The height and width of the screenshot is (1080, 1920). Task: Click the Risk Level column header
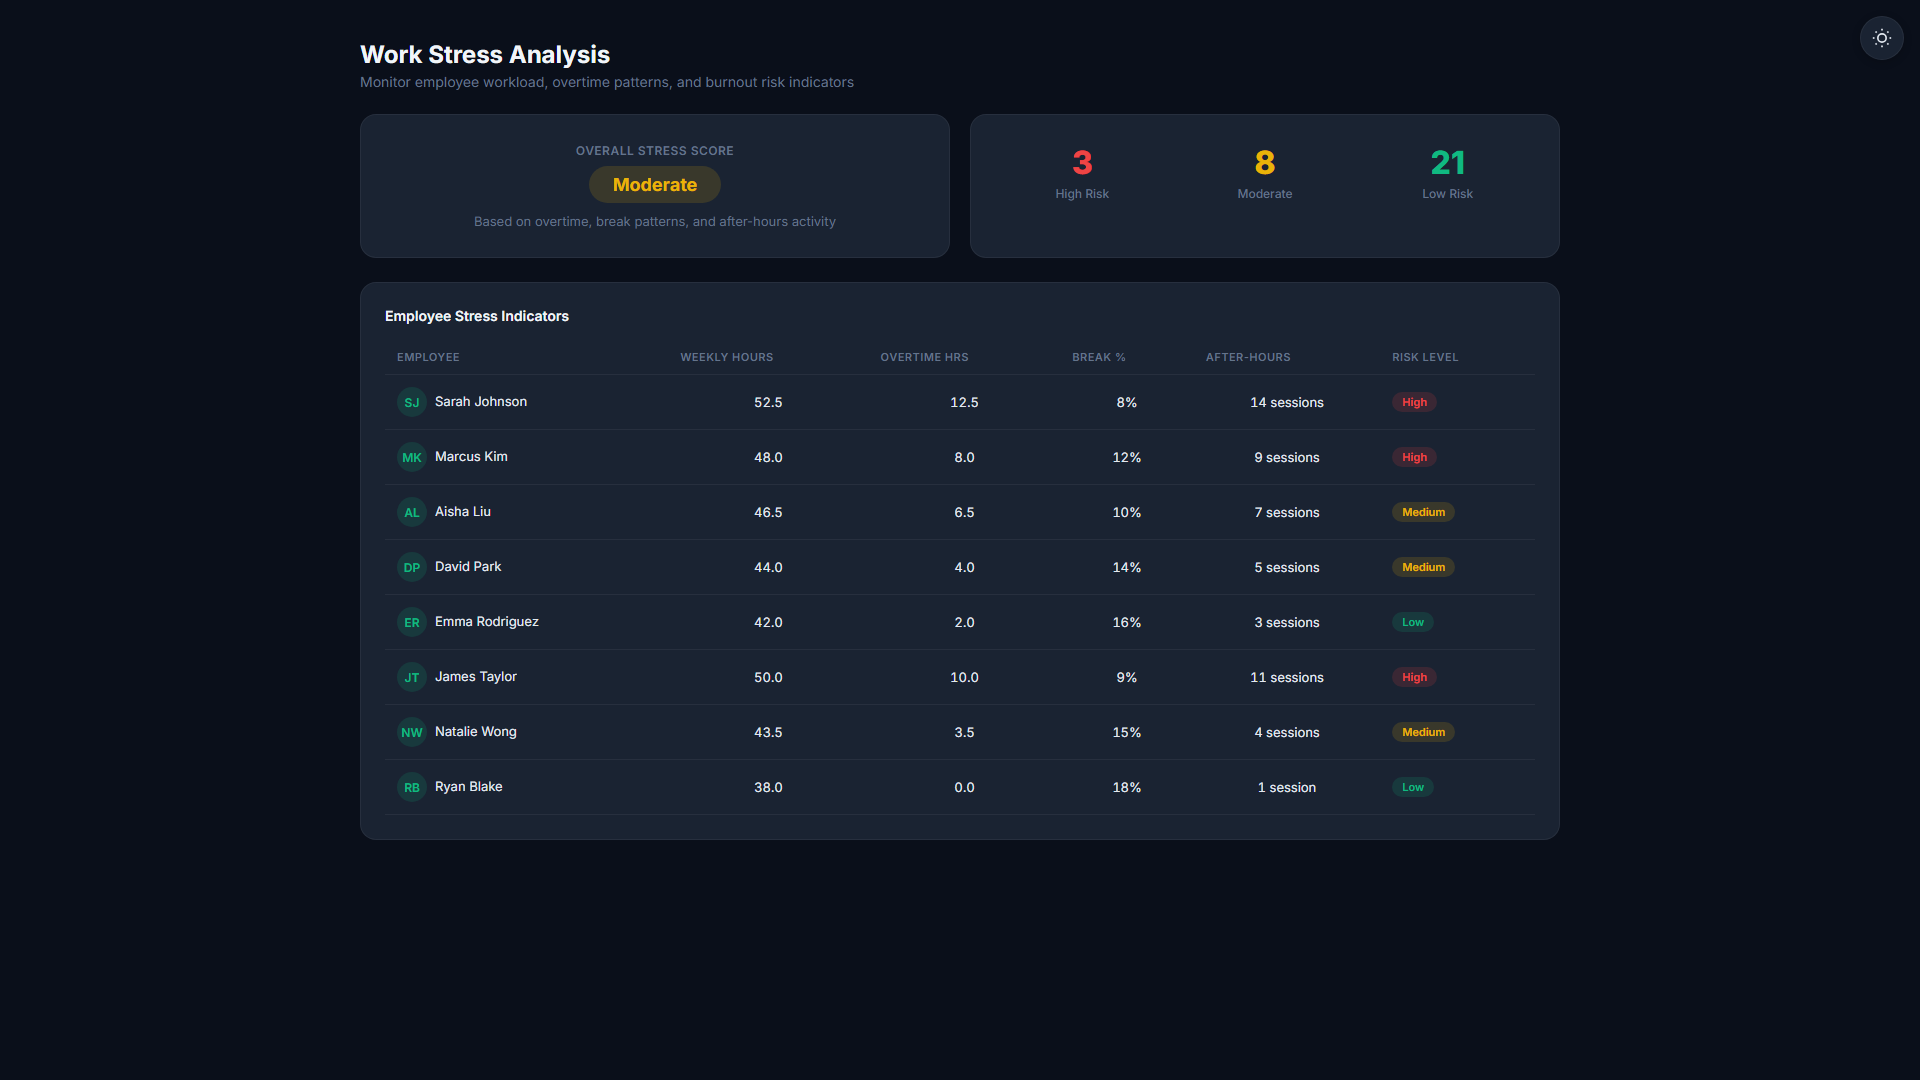coord(1425,357)
